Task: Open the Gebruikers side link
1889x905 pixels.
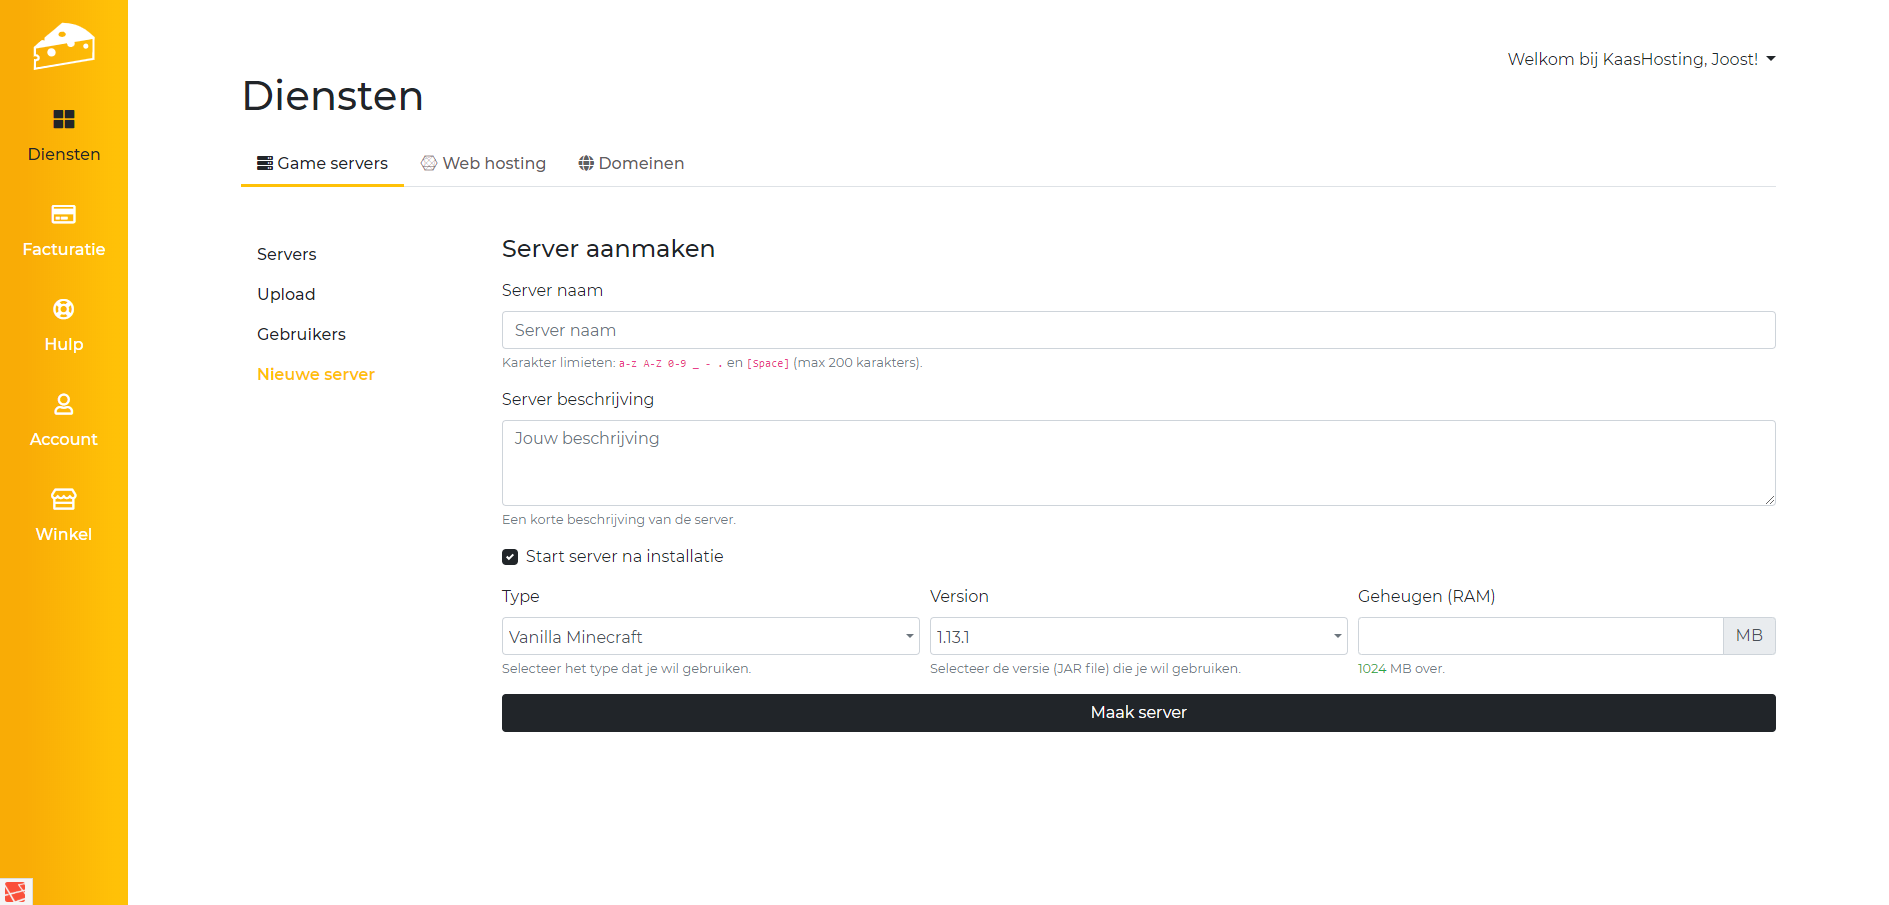Action: 301,334
